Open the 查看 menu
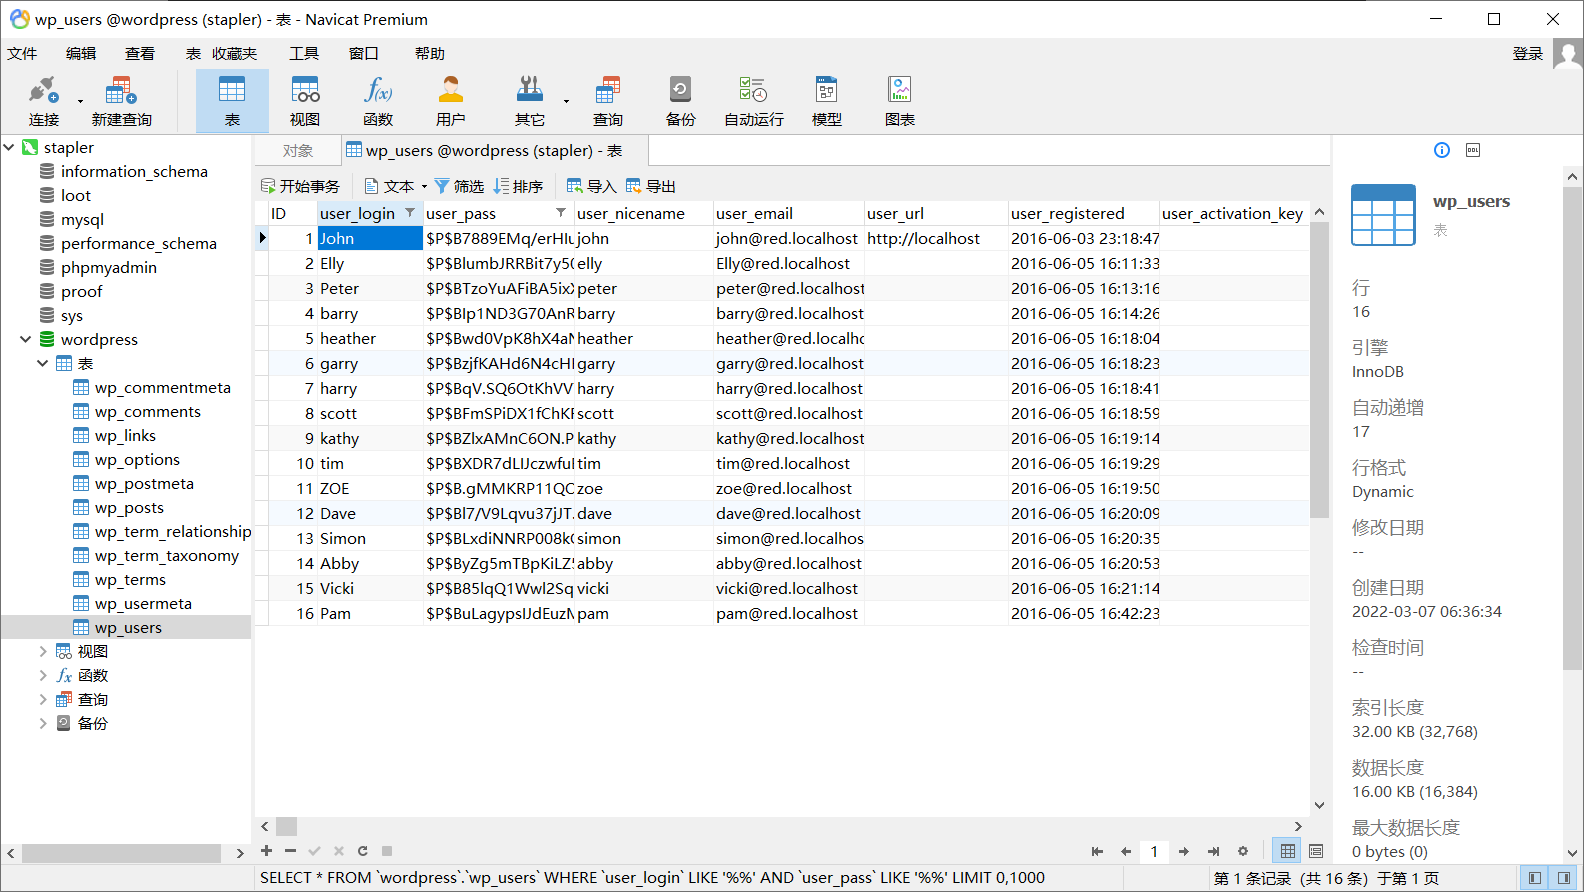 140,54
